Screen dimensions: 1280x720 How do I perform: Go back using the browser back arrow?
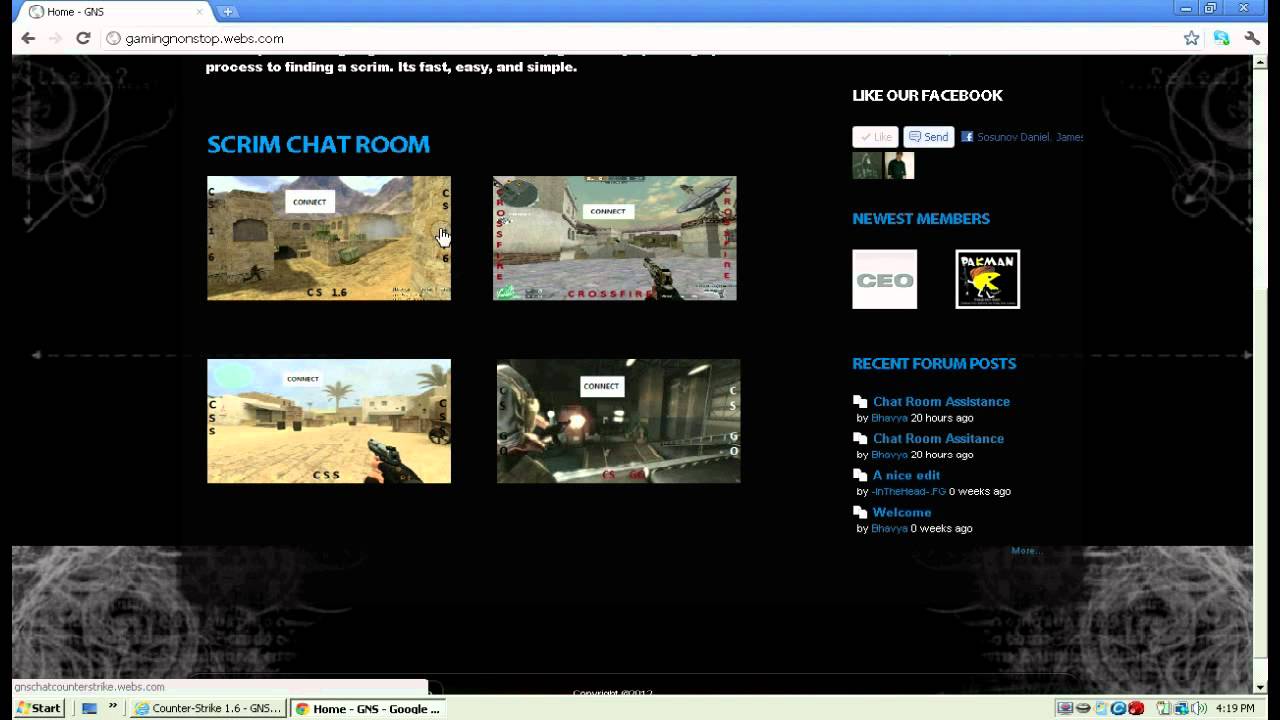click(x=28, y=38)
